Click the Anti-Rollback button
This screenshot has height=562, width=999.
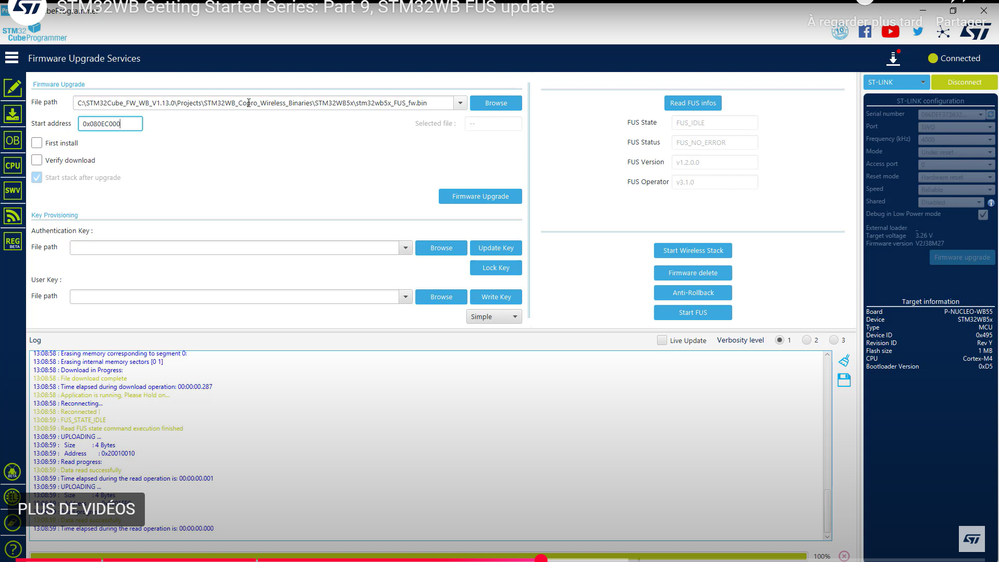(693, 292)
